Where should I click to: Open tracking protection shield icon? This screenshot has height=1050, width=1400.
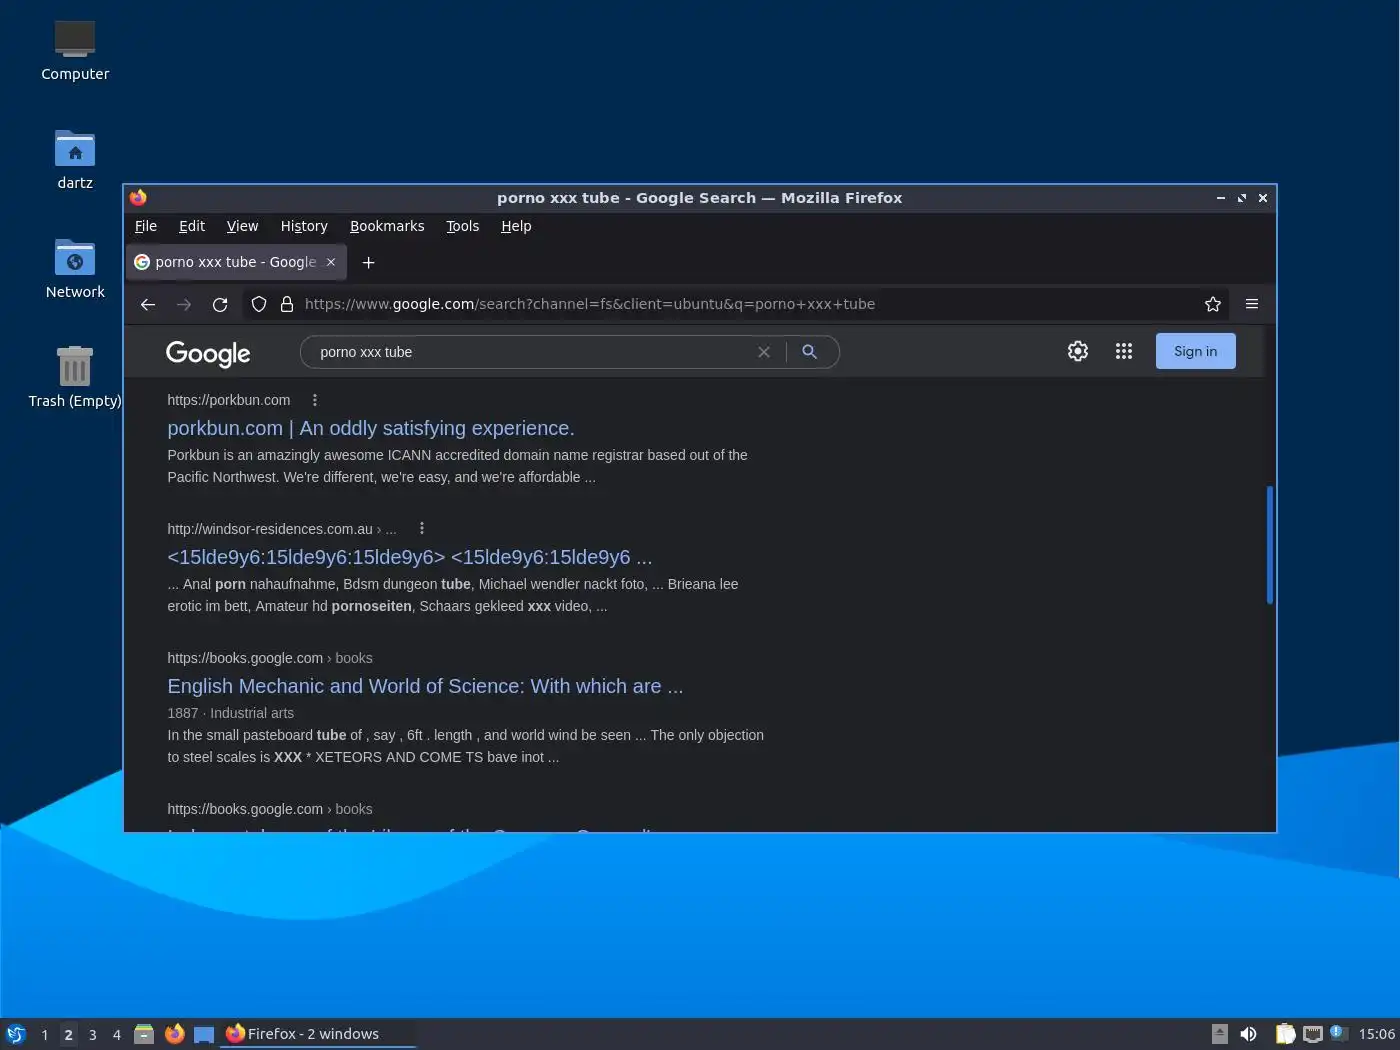click(259, 305)
